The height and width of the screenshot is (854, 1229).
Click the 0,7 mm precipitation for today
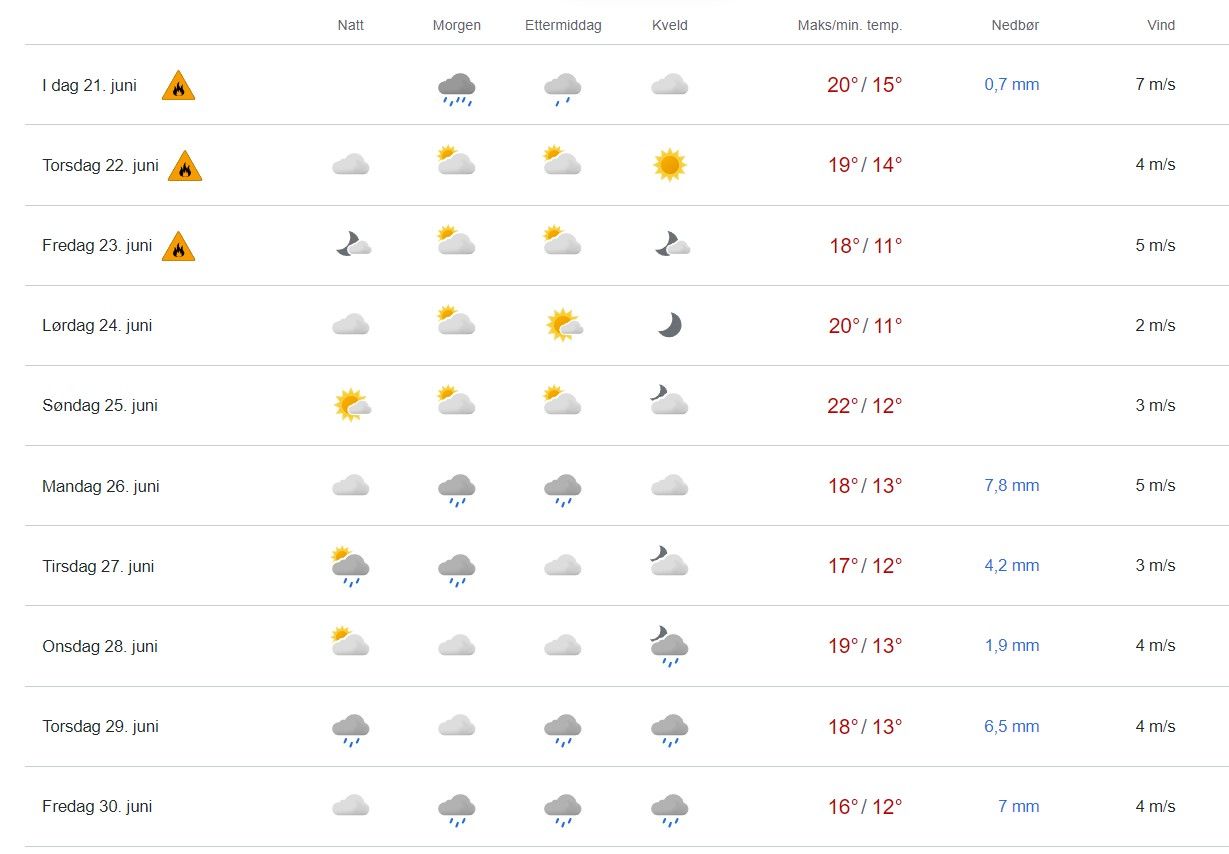pos(1011,84)
